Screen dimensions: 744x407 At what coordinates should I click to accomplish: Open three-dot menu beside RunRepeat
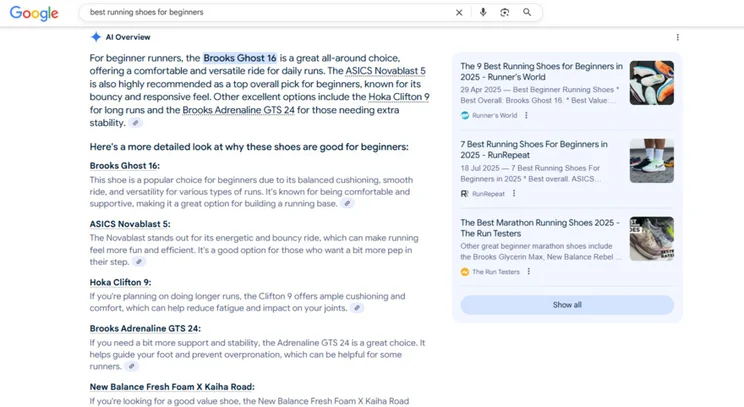click(x=514, y=194)
